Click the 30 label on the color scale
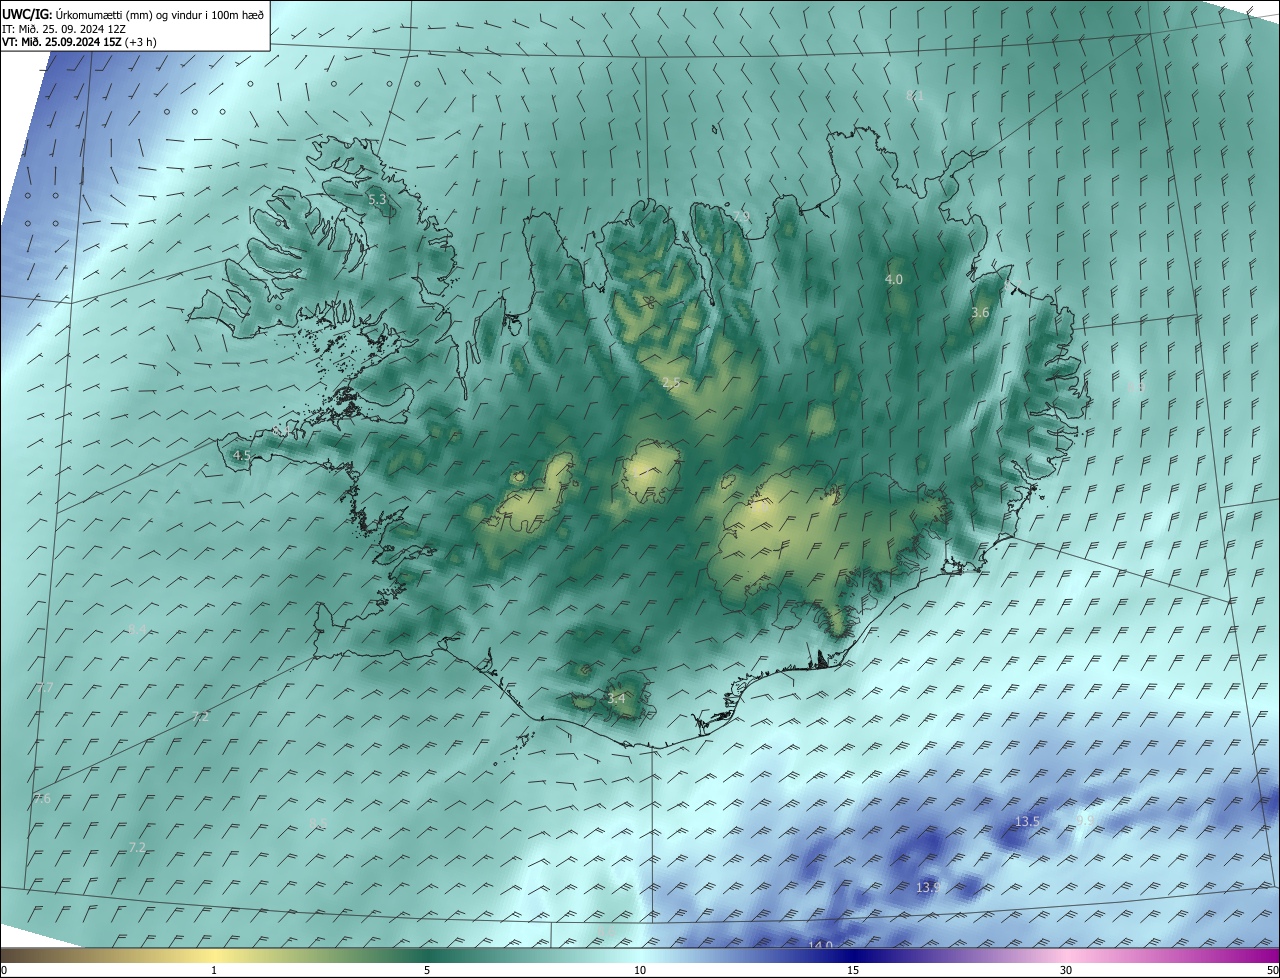 pos(1066,970)
